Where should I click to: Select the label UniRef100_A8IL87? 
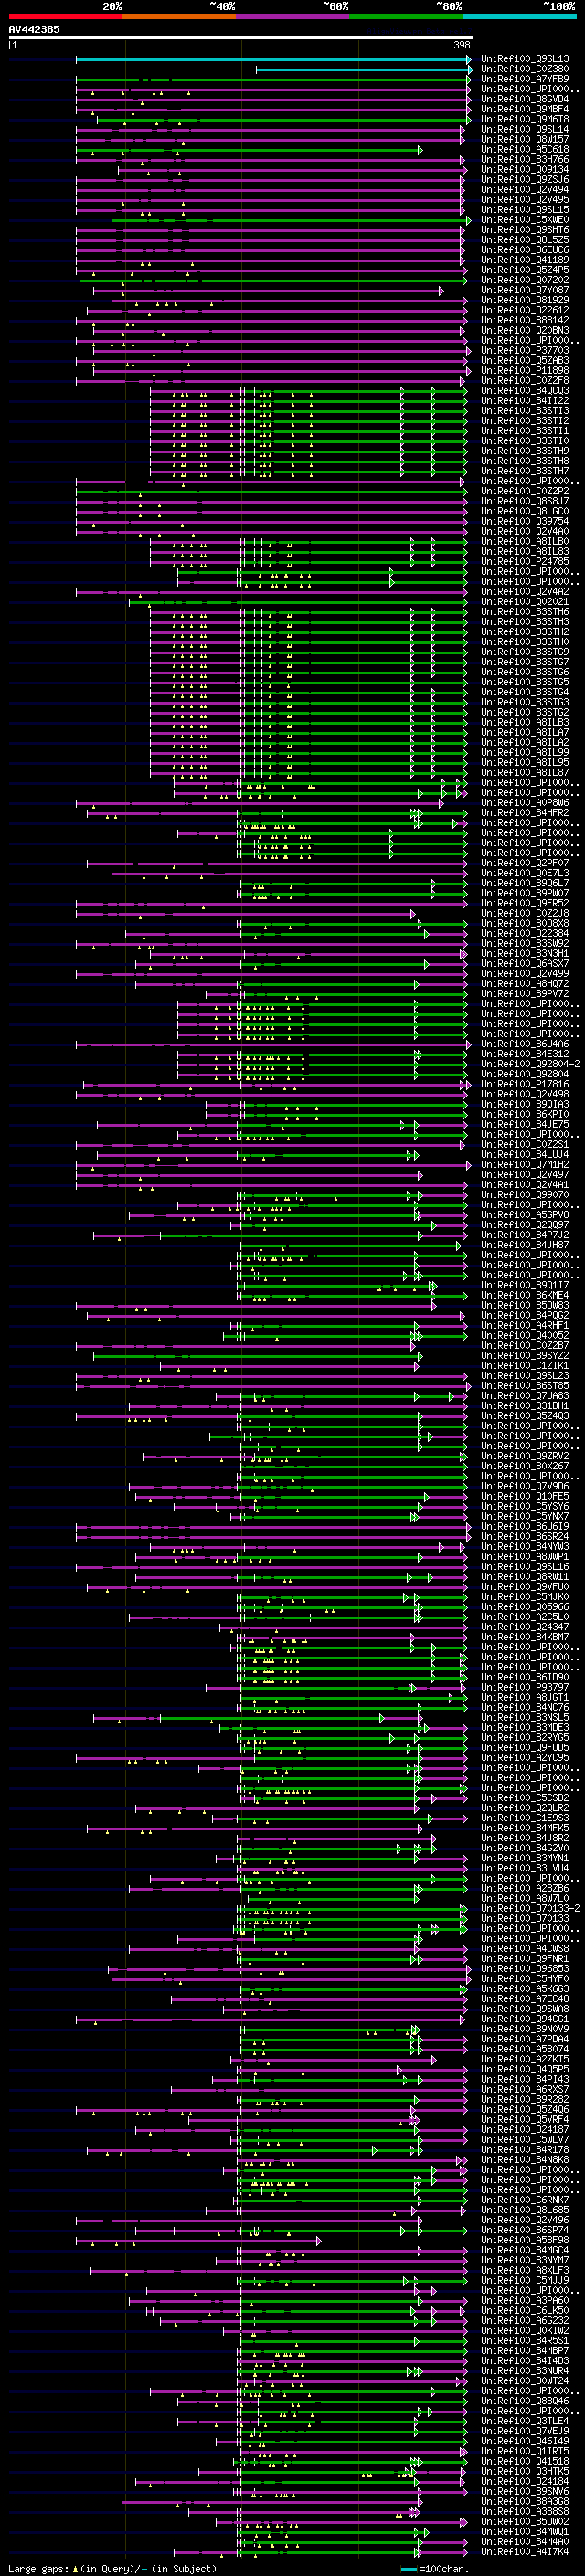[525, 773]
